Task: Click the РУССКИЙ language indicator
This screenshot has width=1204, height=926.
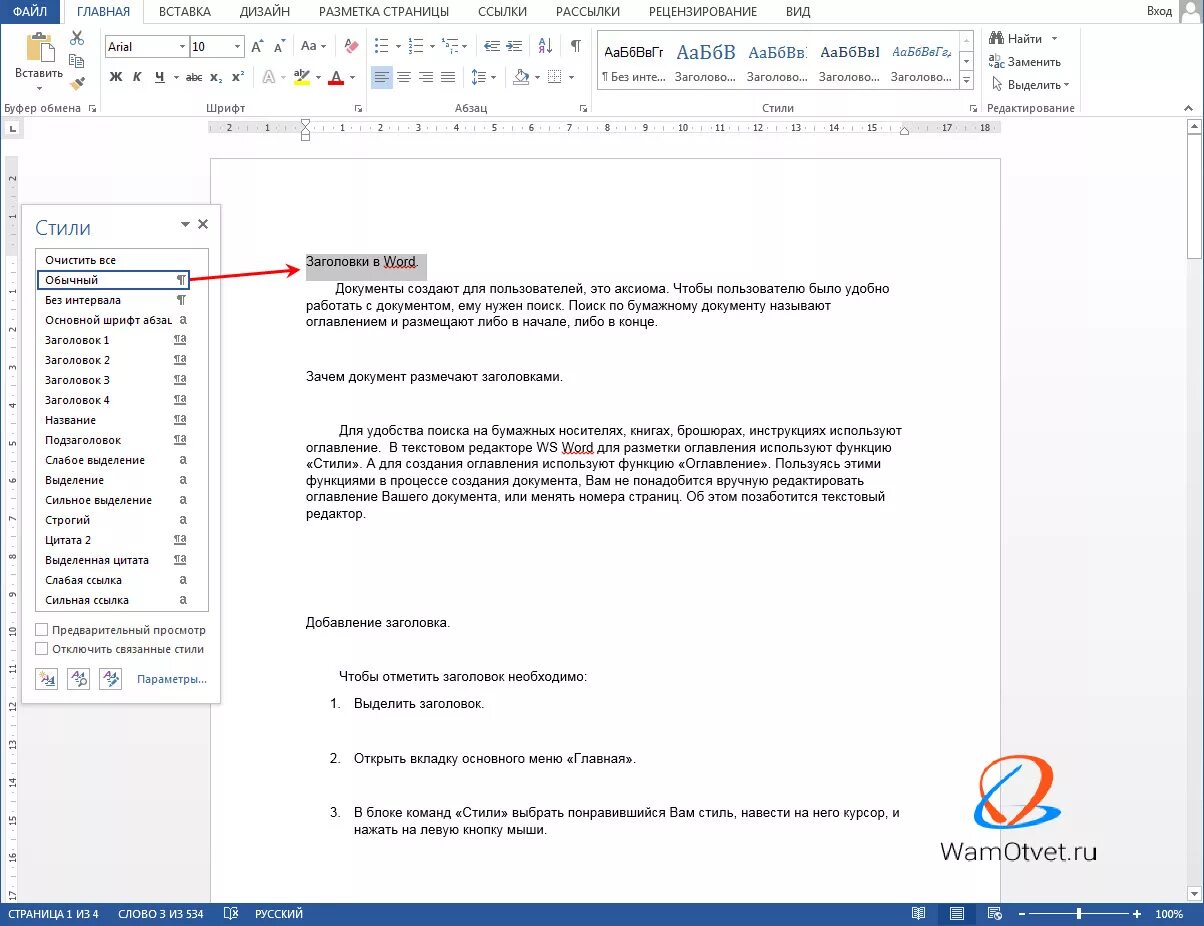Action: pos(279,914)
